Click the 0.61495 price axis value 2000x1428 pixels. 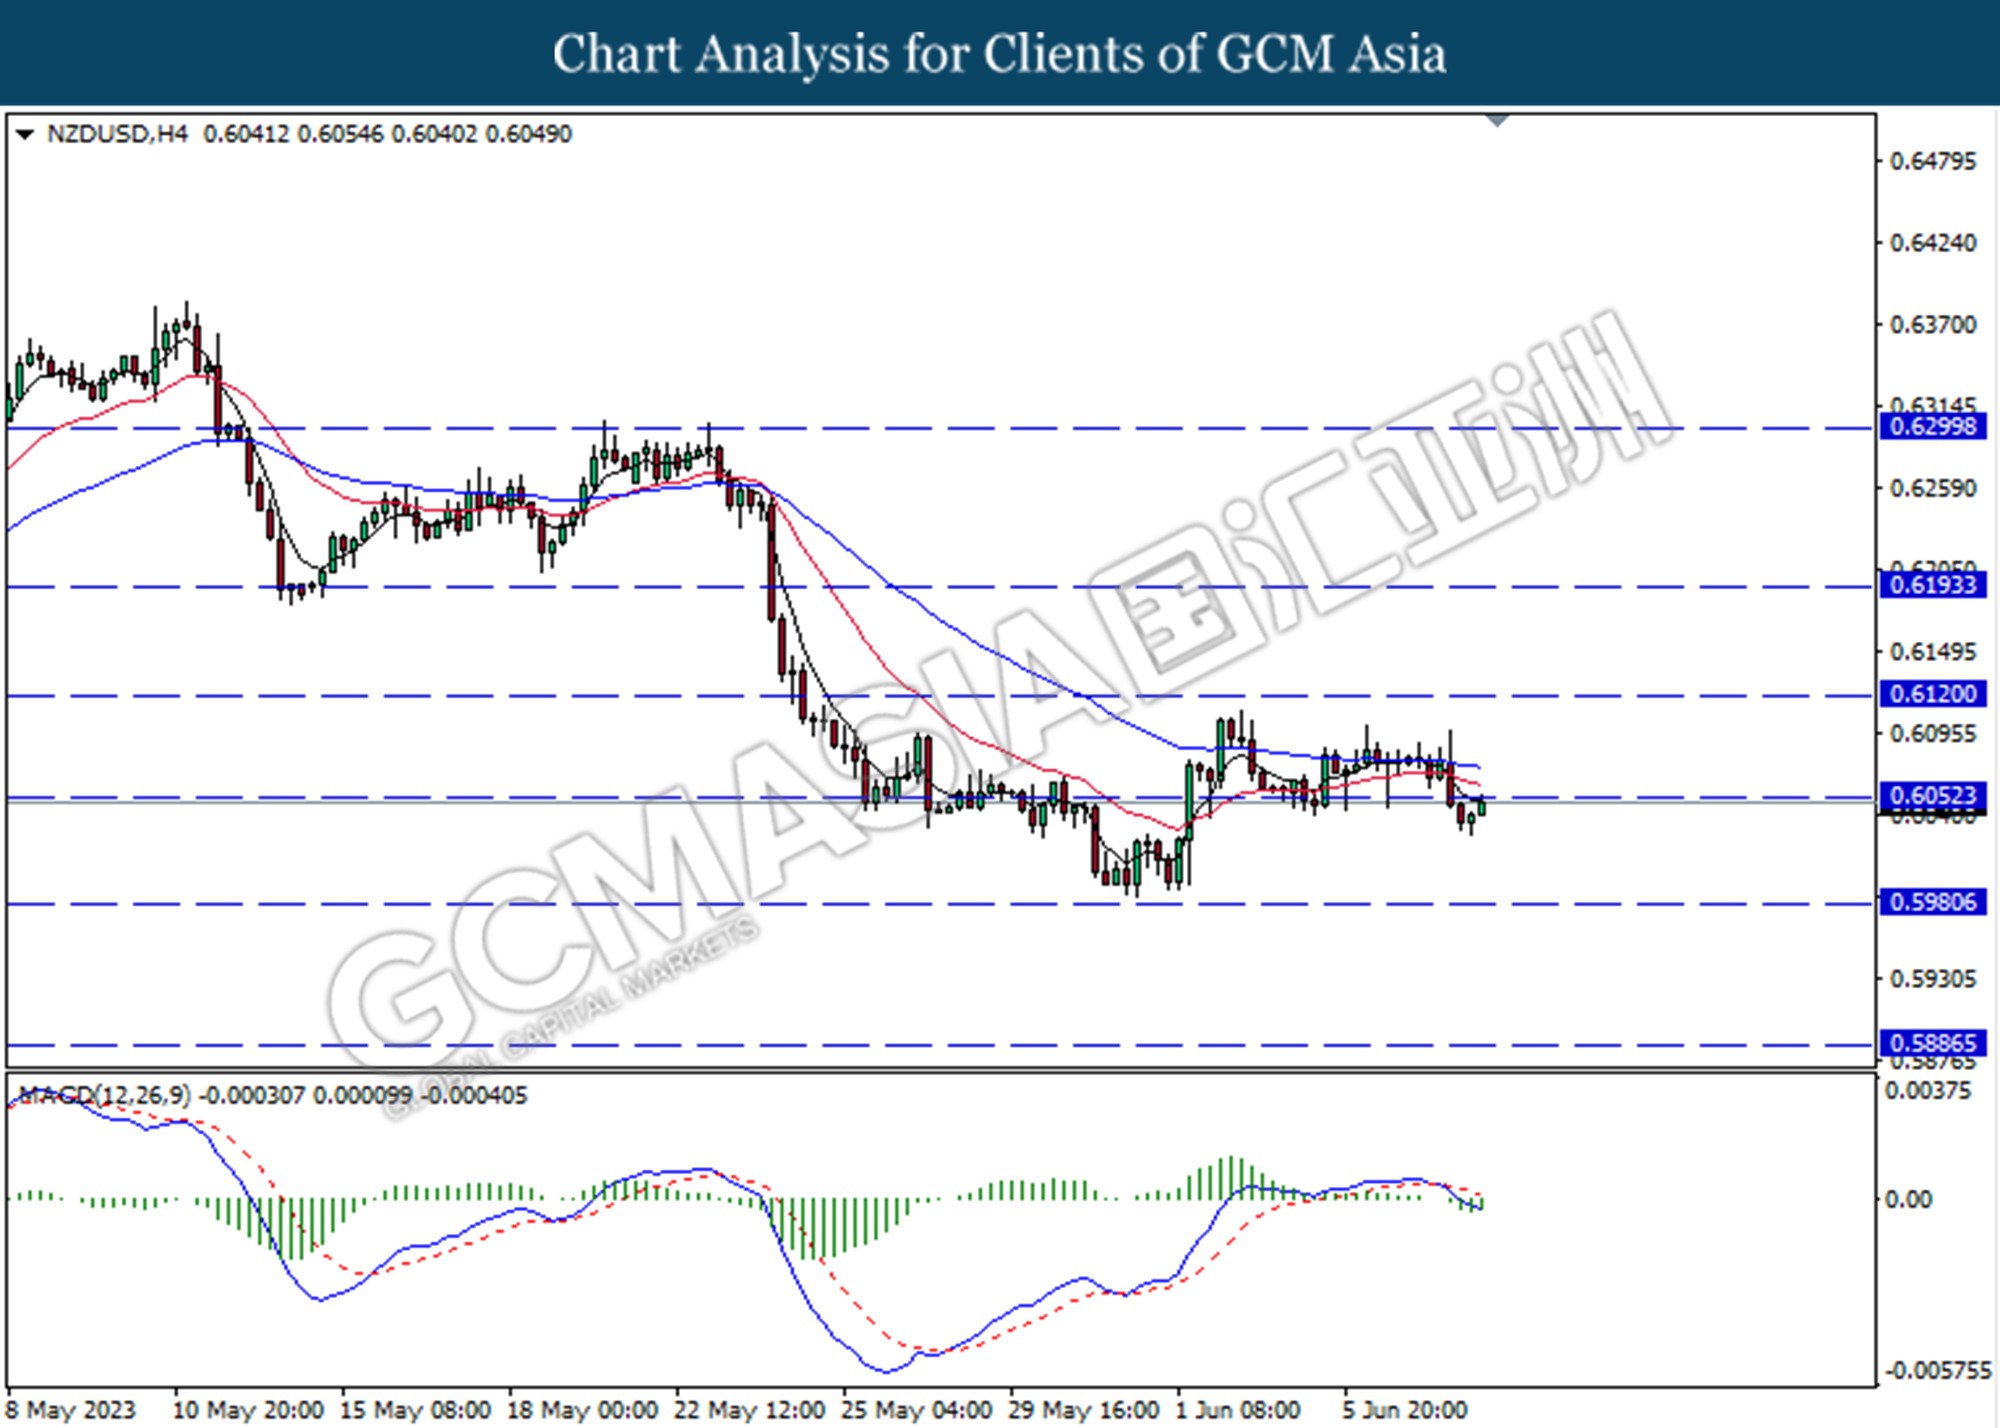[x=1933, y=652]
